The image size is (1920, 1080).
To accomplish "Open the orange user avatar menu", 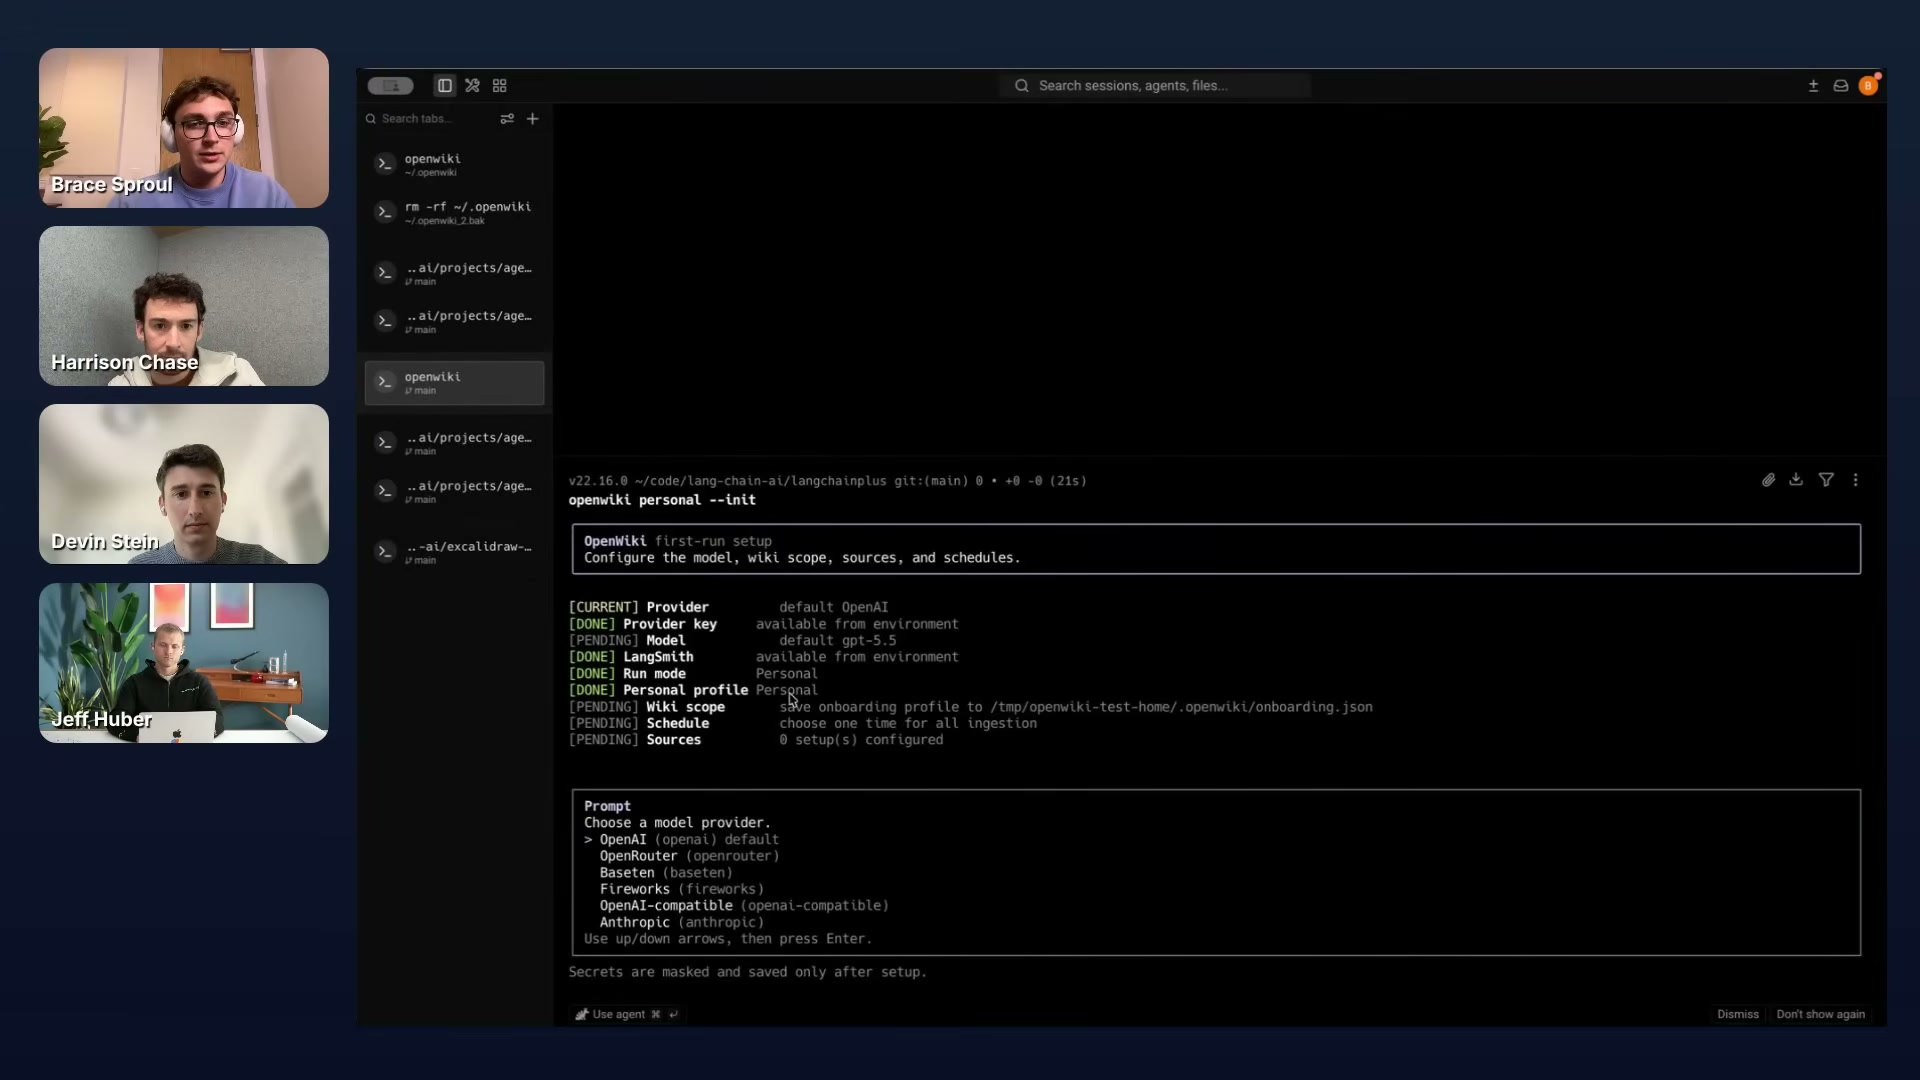I will (x=1868, y=86).
